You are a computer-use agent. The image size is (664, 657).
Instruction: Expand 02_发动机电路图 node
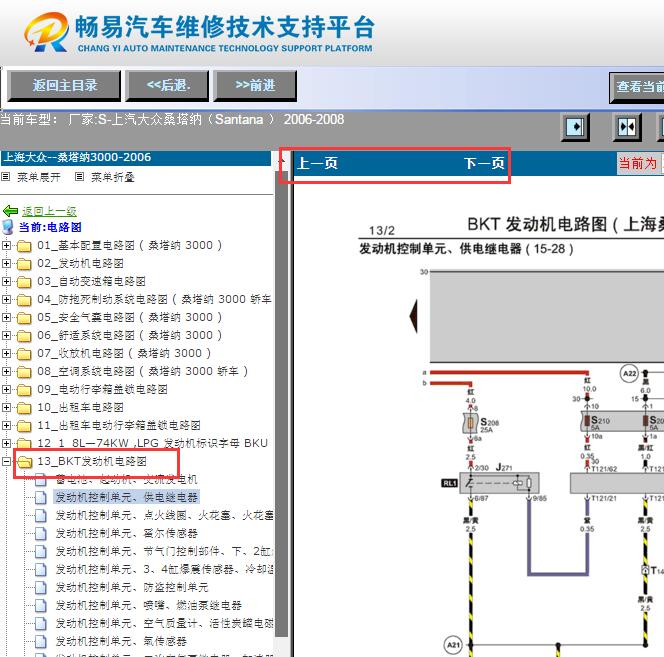click(6, 263)
